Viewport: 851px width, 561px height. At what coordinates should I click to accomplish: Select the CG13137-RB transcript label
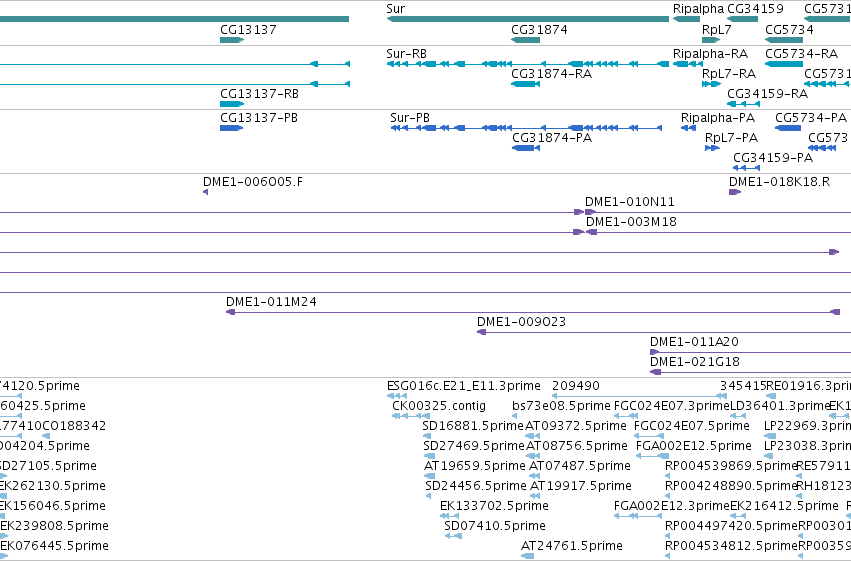[259, 94]
